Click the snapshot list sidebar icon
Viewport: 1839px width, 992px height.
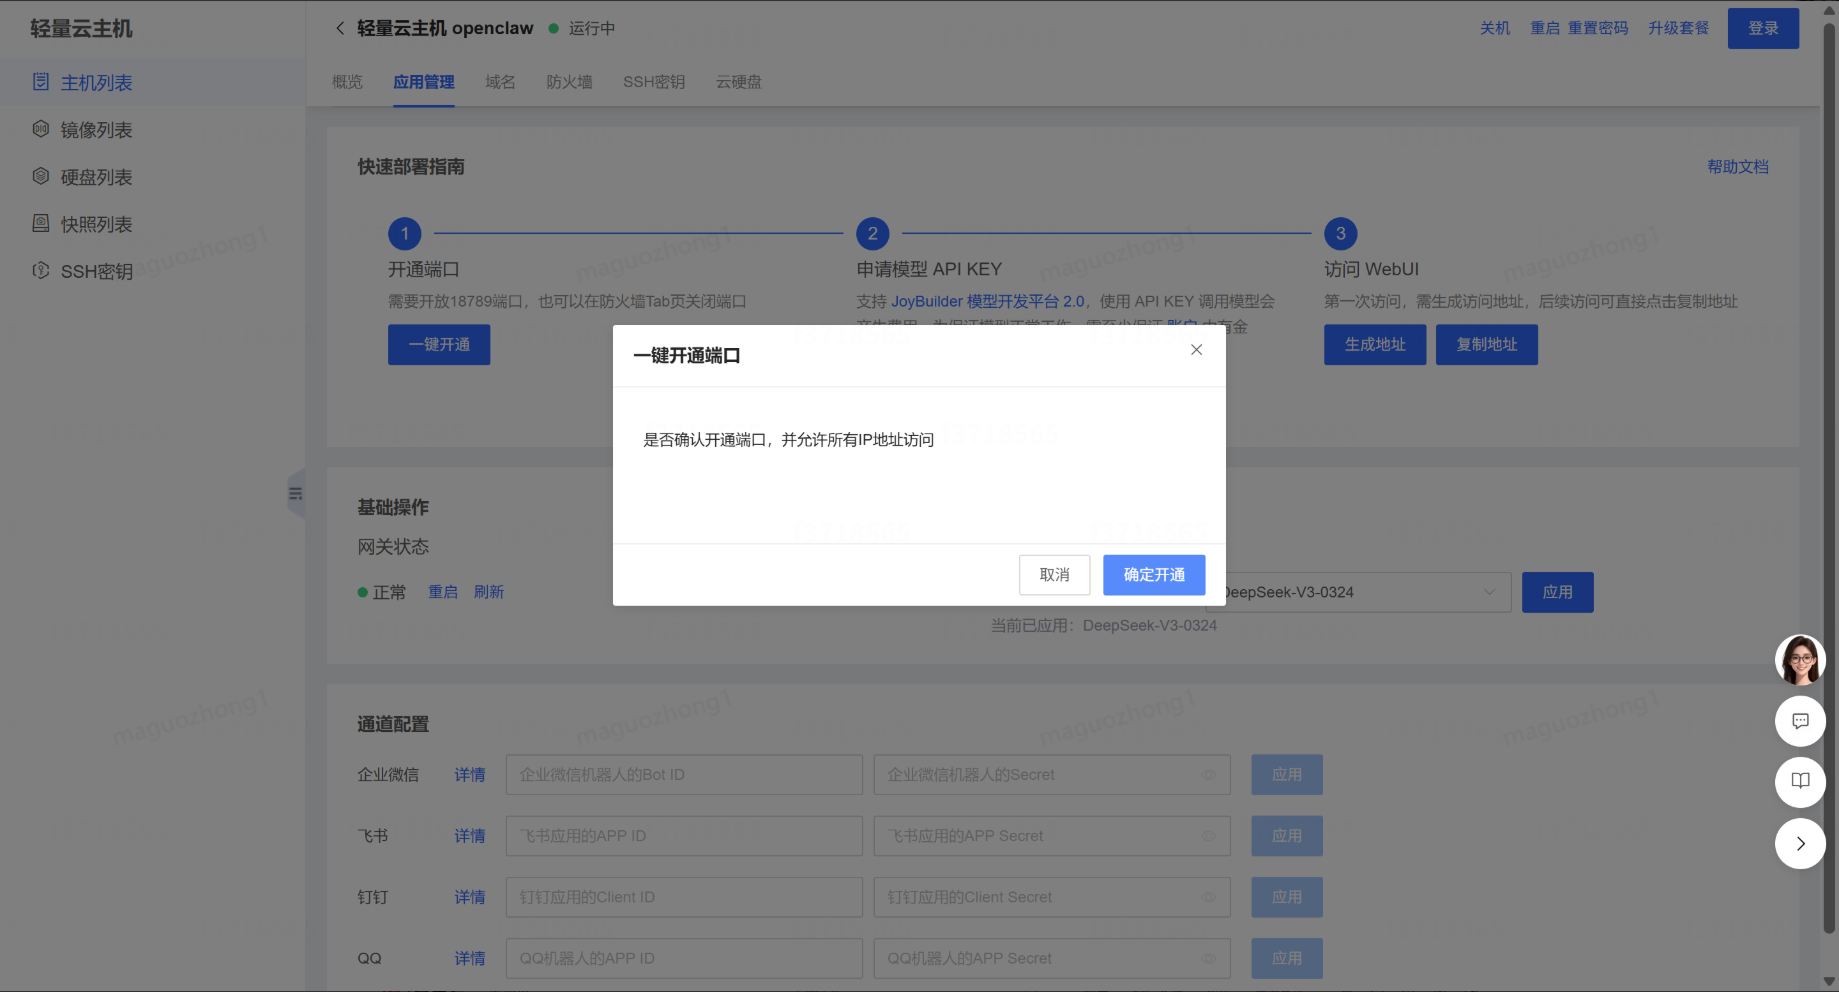coord(41,223)
